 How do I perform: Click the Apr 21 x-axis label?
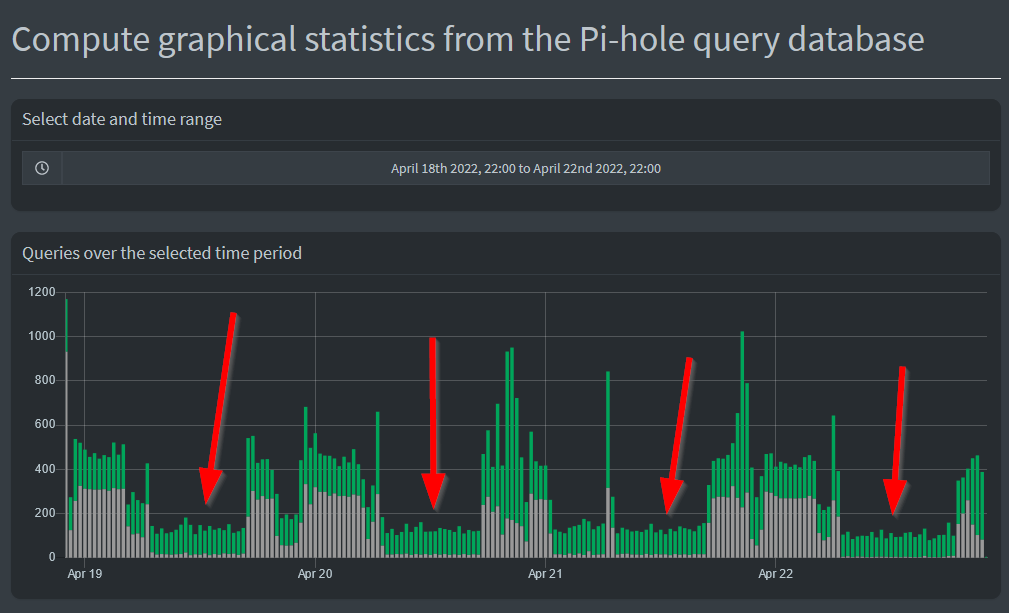click(545, 574)
